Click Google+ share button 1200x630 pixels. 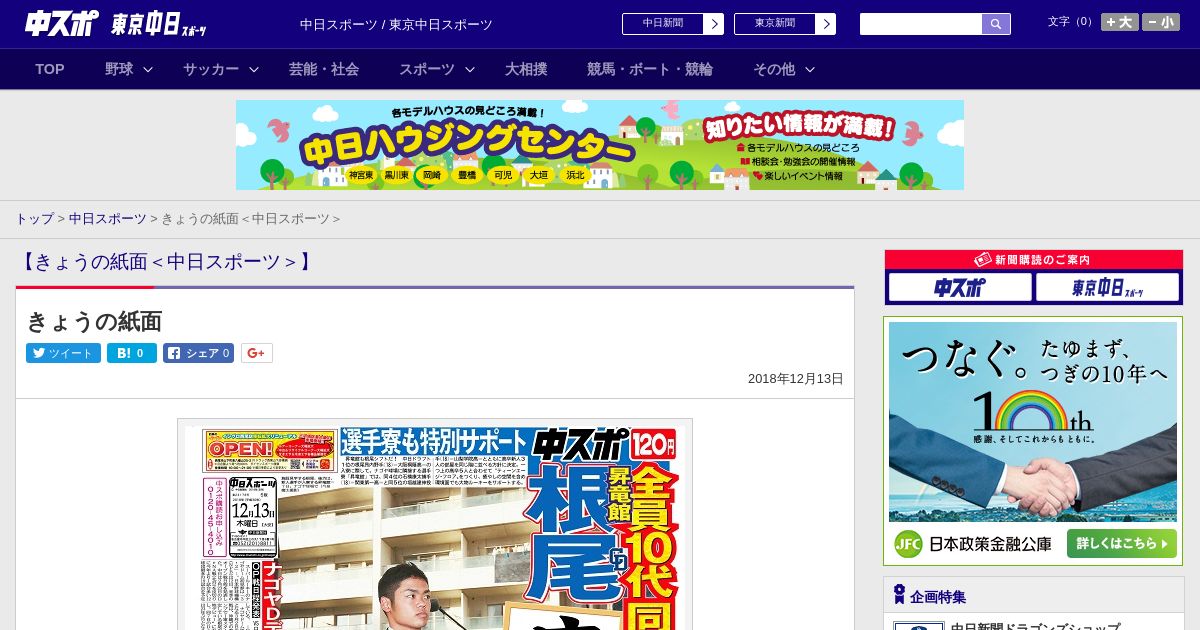tap(257, 353)
